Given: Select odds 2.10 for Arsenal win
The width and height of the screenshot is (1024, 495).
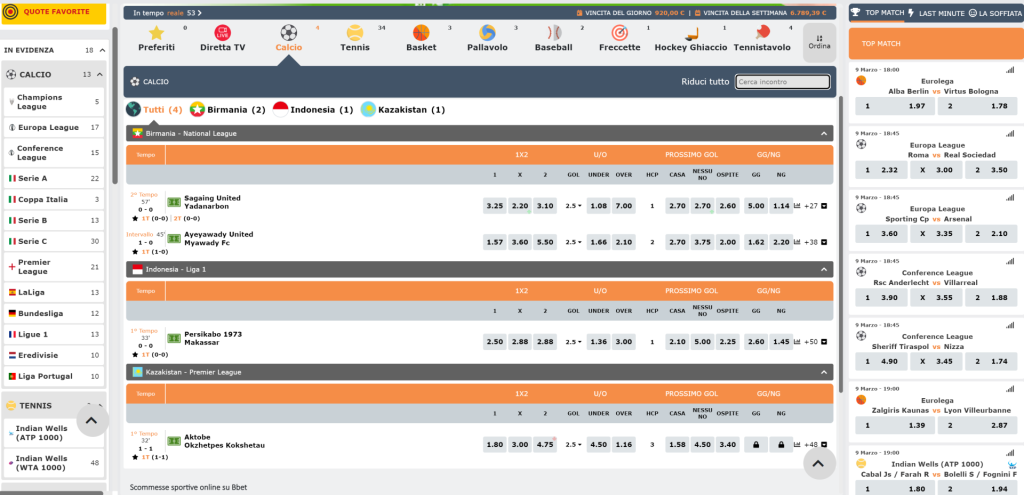Looking at the screenshot, I should 991,234.
